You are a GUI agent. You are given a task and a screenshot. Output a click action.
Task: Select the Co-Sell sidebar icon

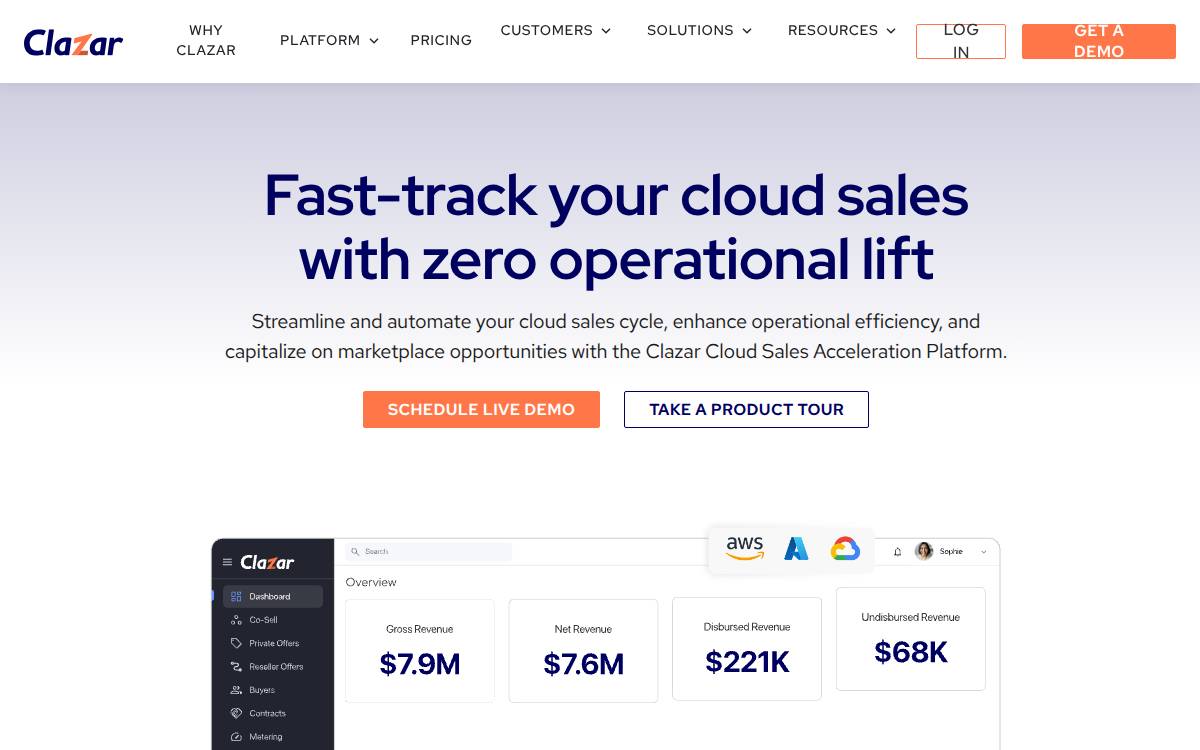pos(236,620)
